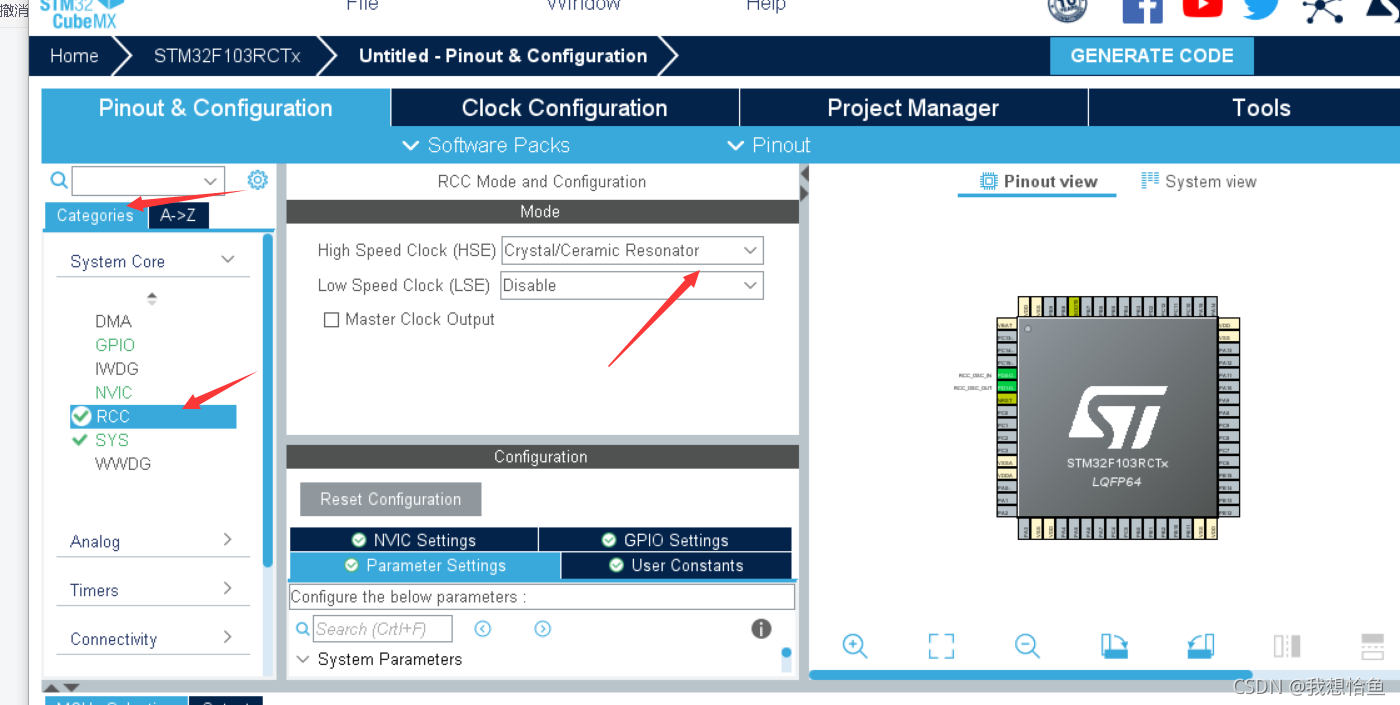1400x705 pixels.
Task: Click the STM32F103RCTx breadcrumb
Action: (227, 56)
